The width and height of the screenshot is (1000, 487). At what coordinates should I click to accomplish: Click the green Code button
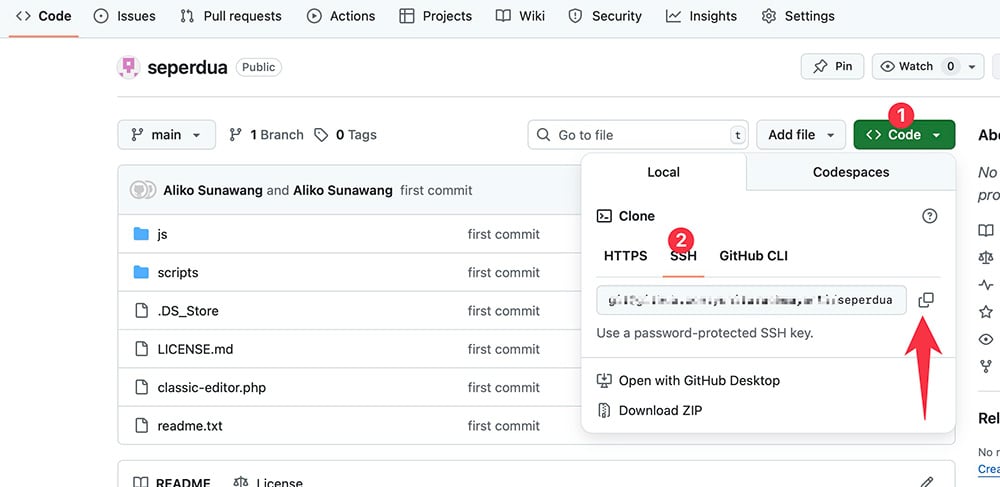tap(904, 134)
